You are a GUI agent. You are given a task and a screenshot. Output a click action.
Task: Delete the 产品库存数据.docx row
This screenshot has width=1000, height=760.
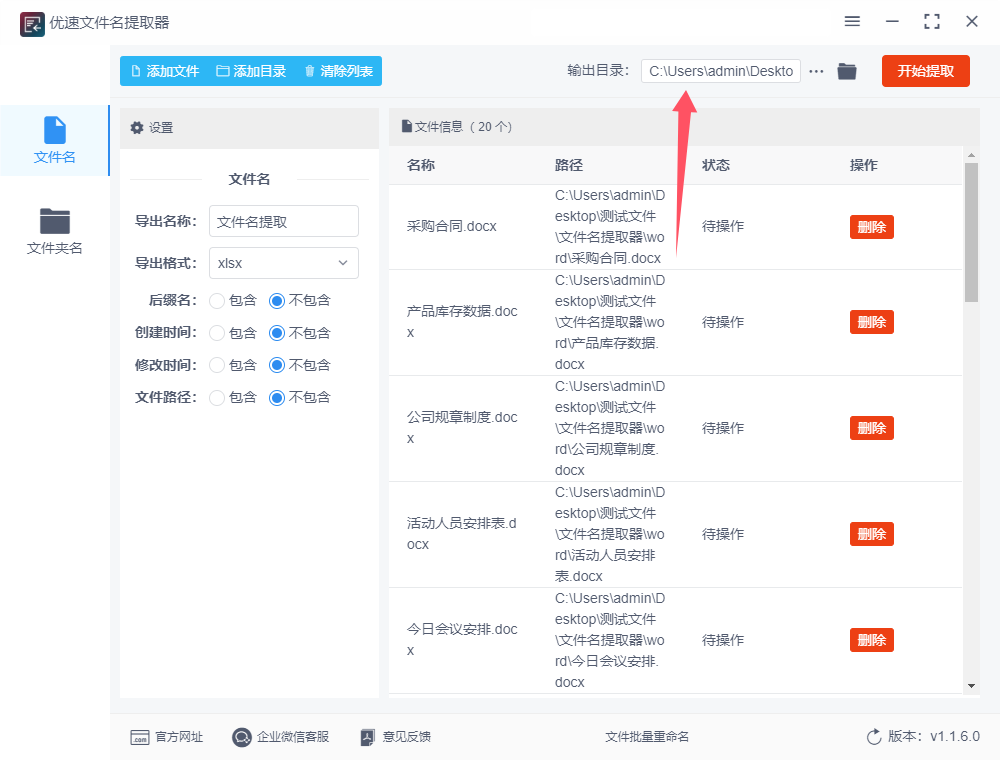pyautogui.click(x=871, y=322)
